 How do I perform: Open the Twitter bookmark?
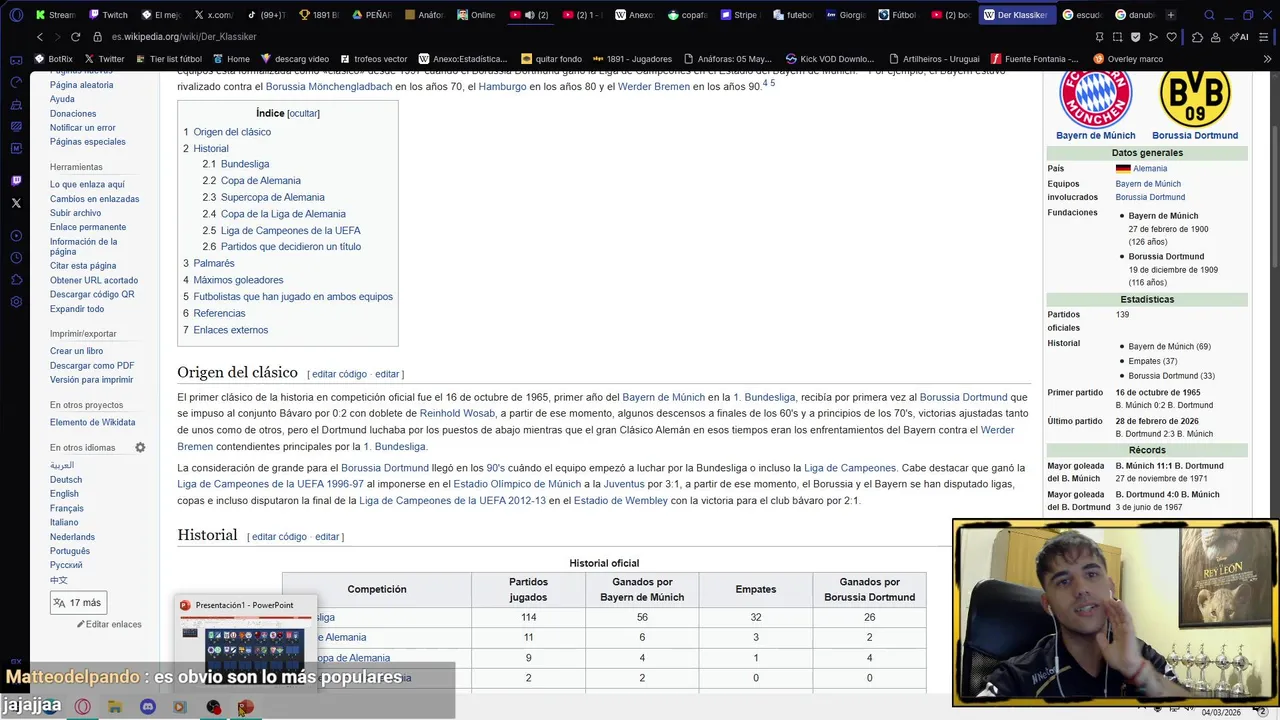pyautogui.click(x=104, y=59)
